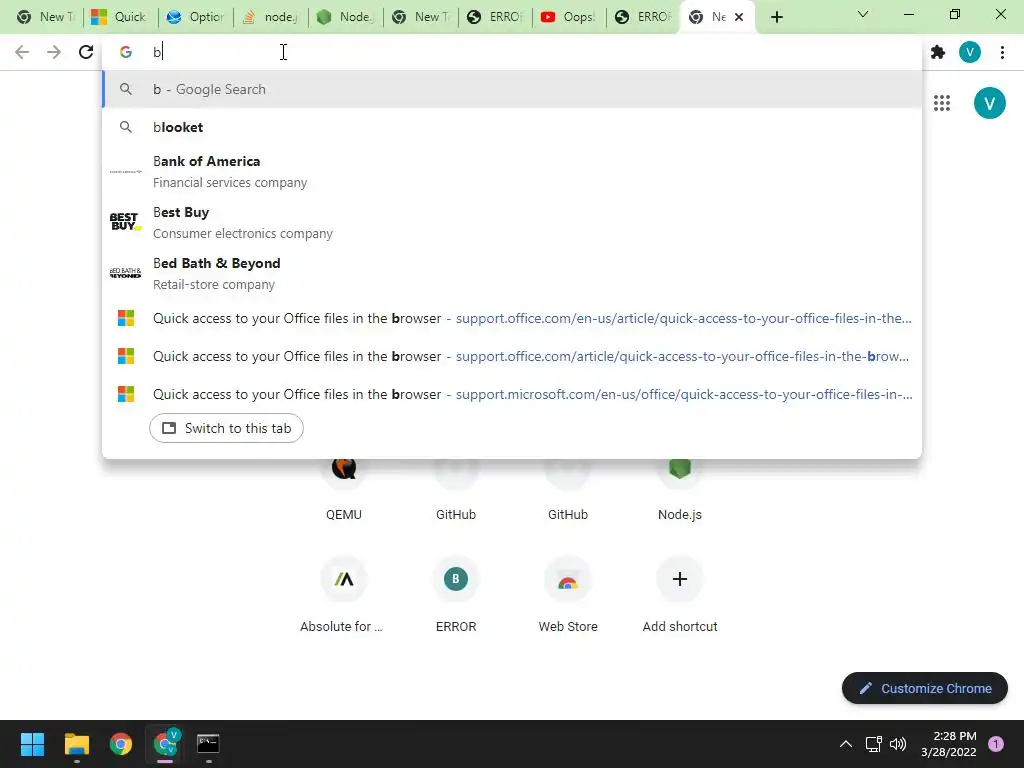Image resolution: width=1024 pixels, height=768 pixels.
Task: Switch to the Options tab
Action: point(195,17)
